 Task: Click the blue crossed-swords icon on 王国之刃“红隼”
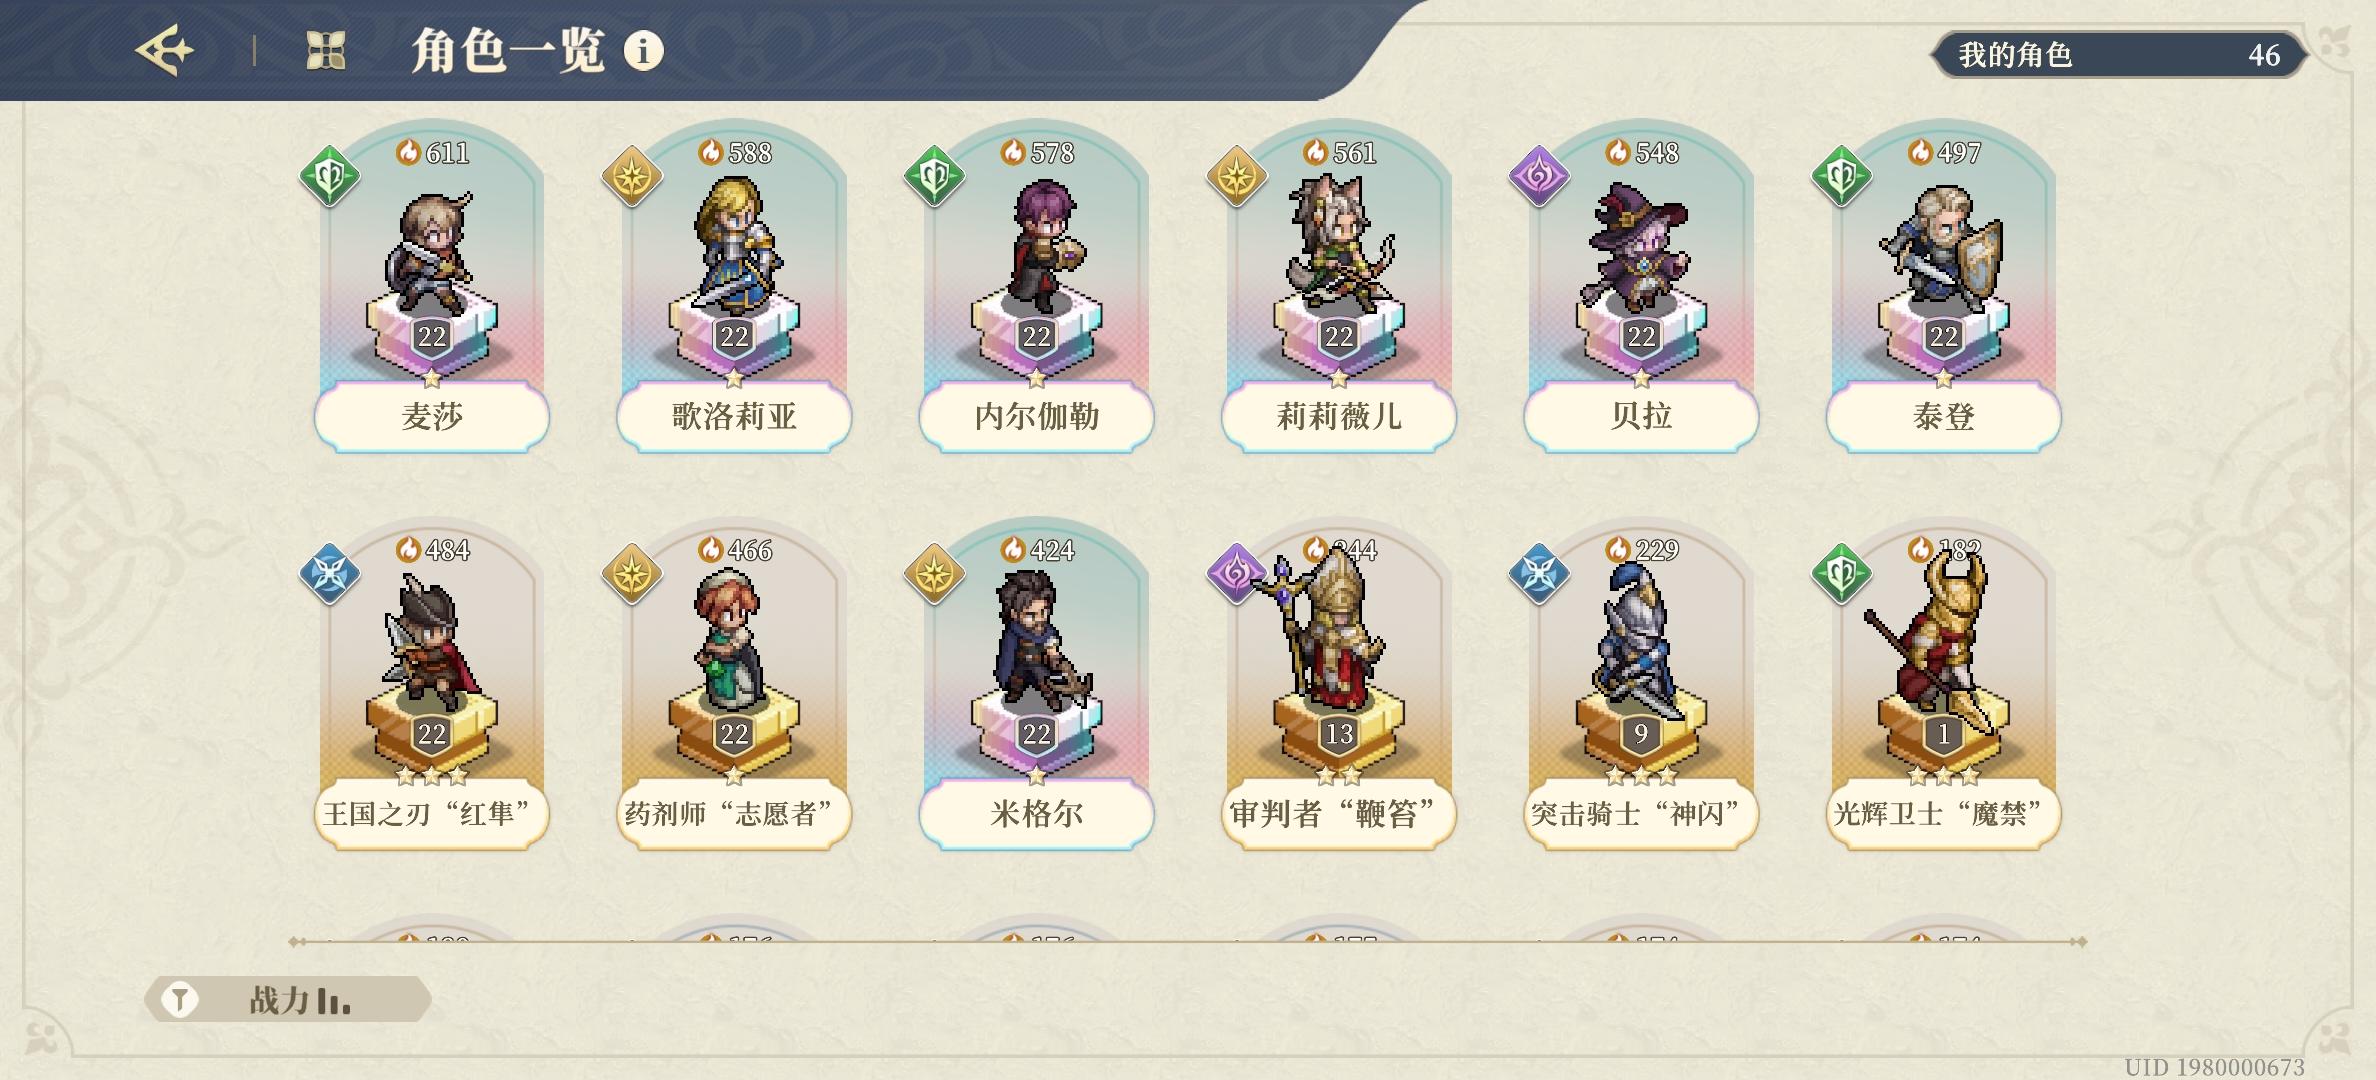[330, 574]
